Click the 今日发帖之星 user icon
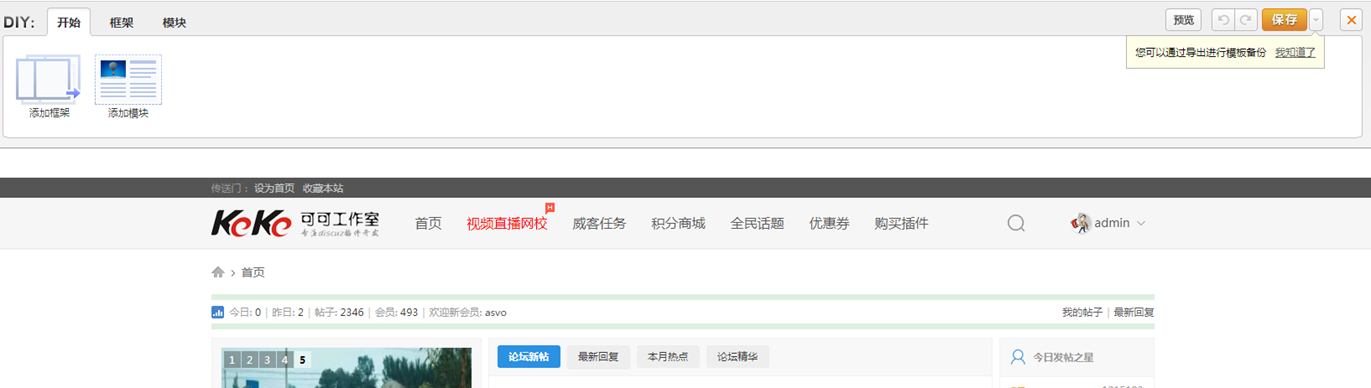Viewport: 1371px width, 388px height. [1018, 357]
